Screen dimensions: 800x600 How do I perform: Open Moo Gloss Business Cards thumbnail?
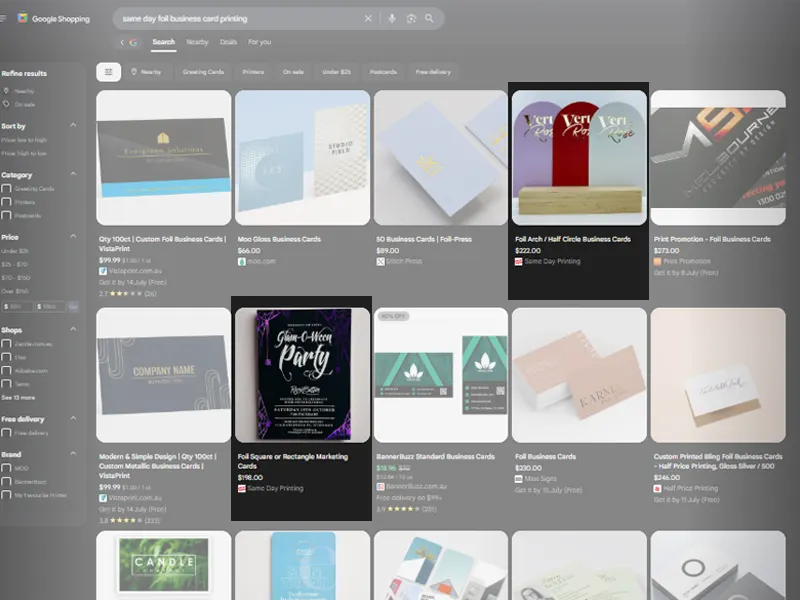point(302,158)
